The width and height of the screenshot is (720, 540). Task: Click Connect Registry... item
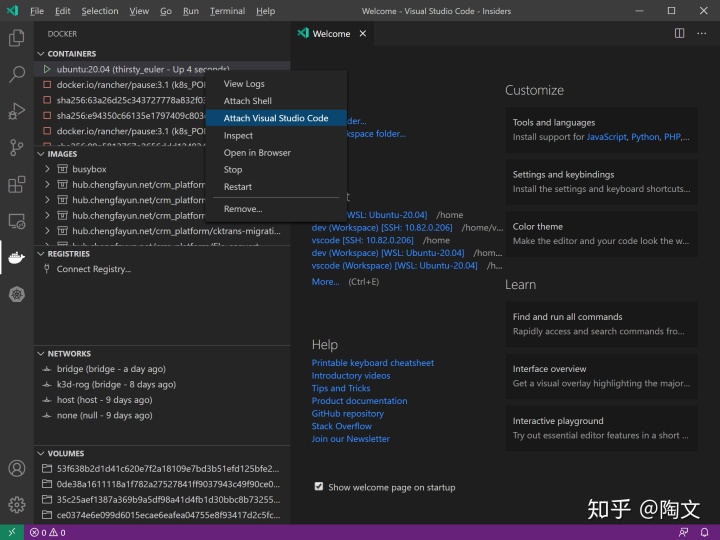coord(94,269)
